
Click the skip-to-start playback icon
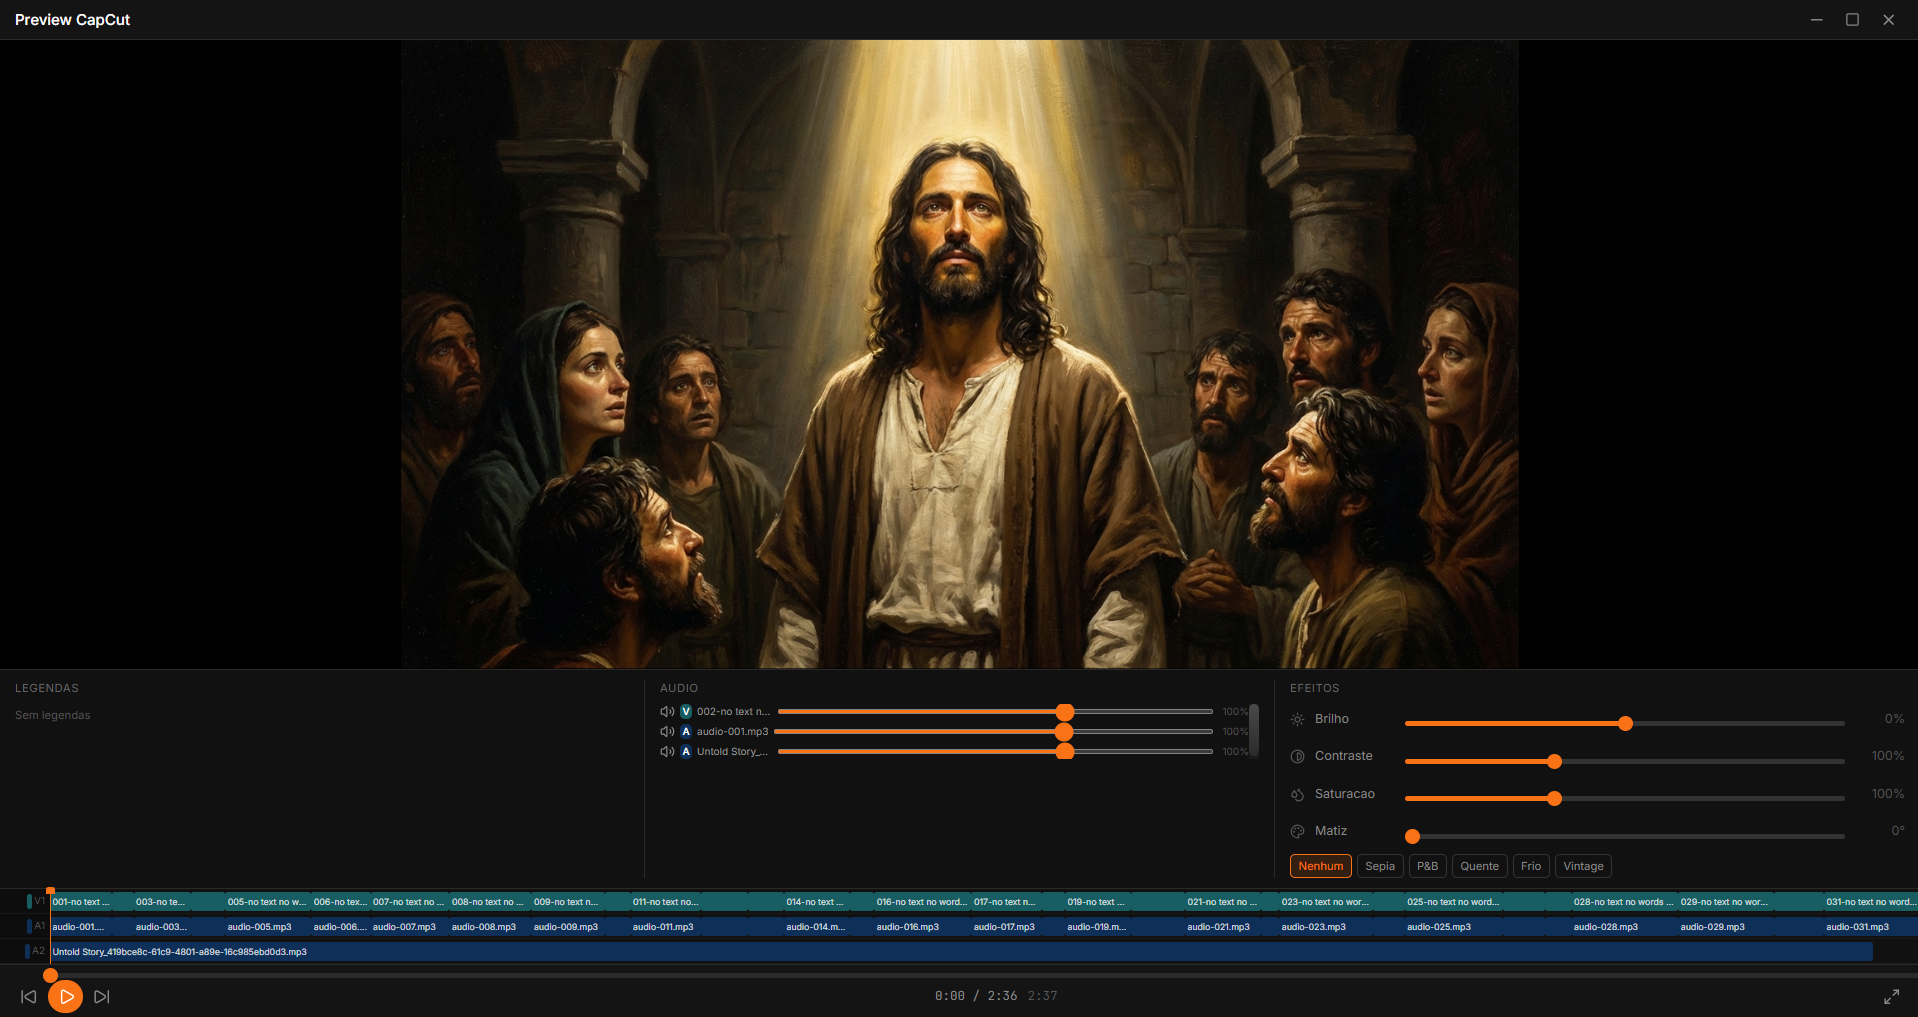pos(29,996)
